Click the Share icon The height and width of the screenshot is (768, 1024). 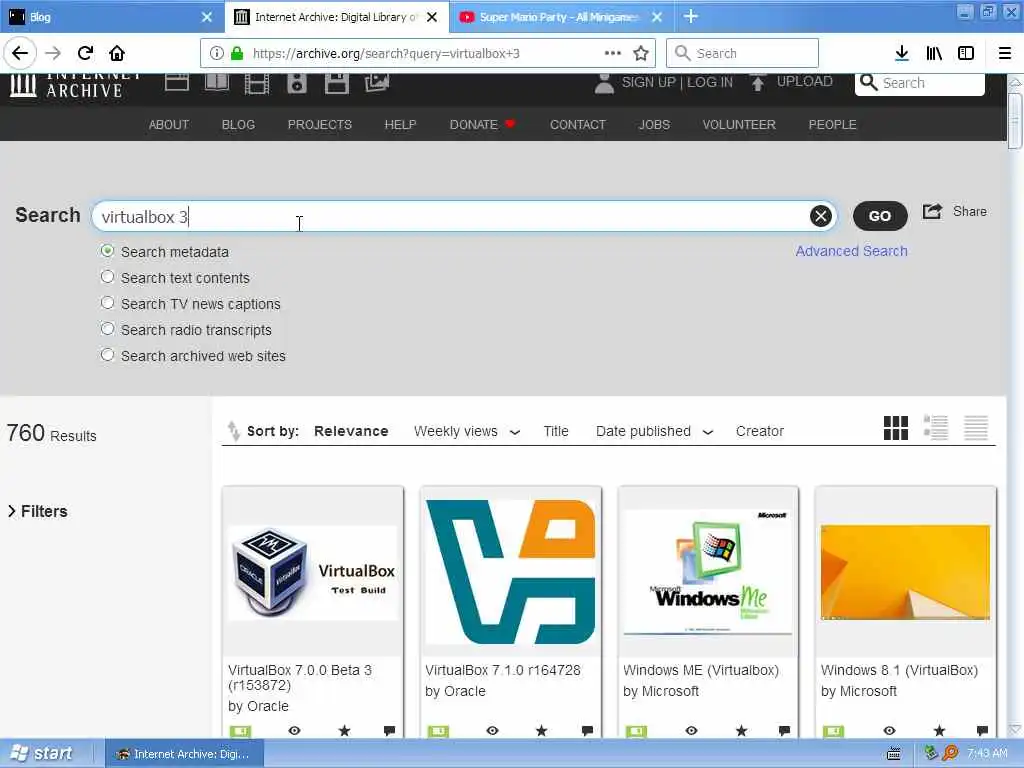932,212
